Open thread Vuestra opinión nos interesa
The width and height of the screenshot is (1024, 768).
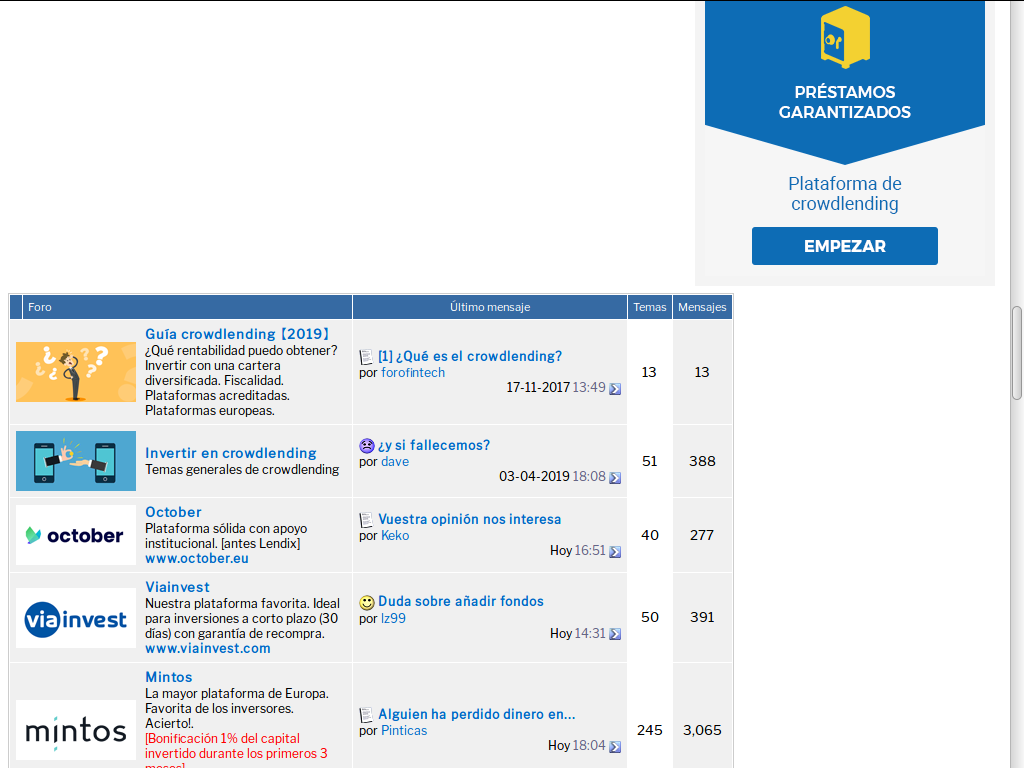pyautogui.click(x=470, y=519)
